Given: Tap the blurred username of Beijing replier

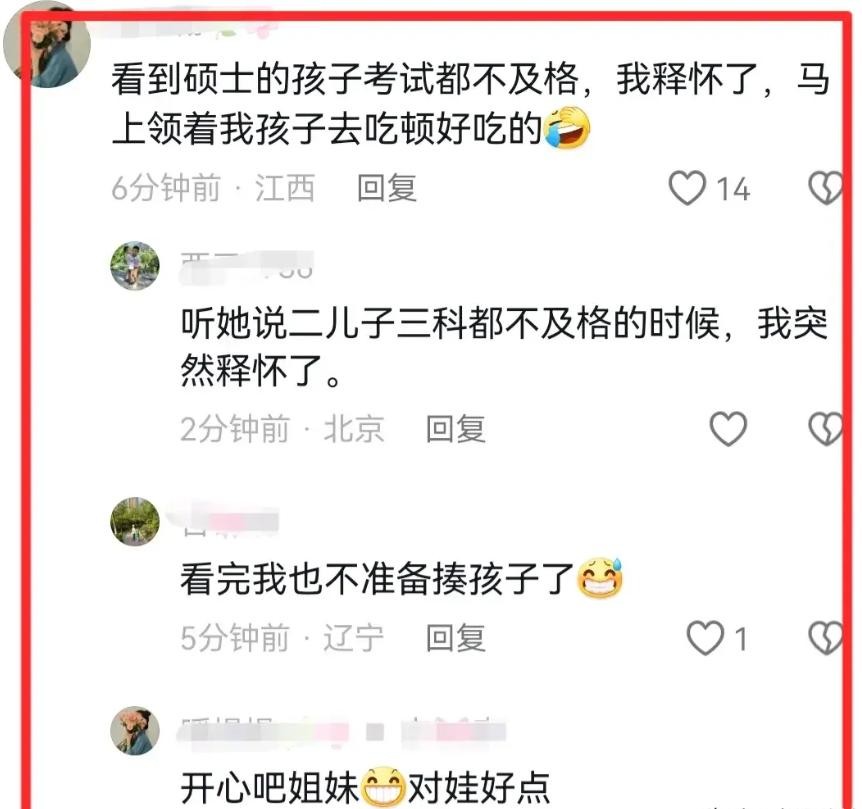Looking at the screenshot, I should [x=247, y=266].
